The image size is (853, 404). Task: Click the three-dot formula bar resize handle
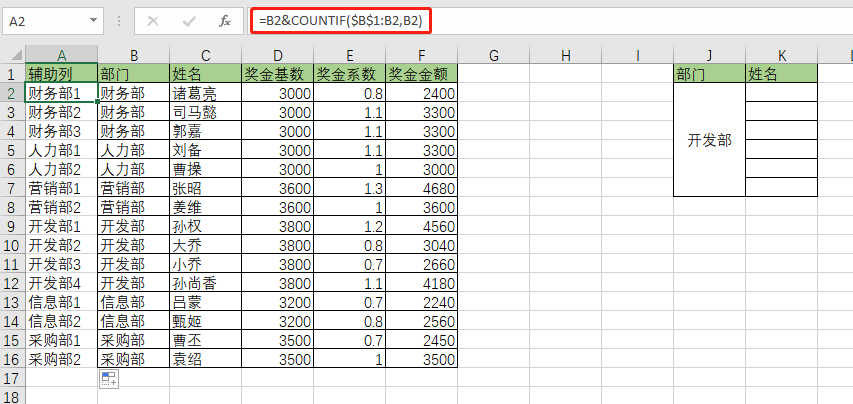pos(119,21)
